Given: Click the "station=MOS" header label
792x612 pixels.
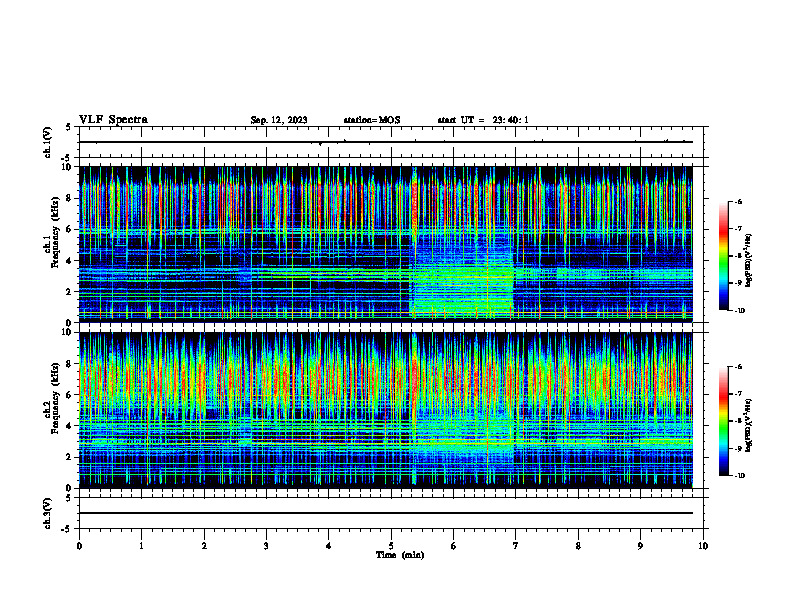Looking at the screenshot, I should coord(372,120).
